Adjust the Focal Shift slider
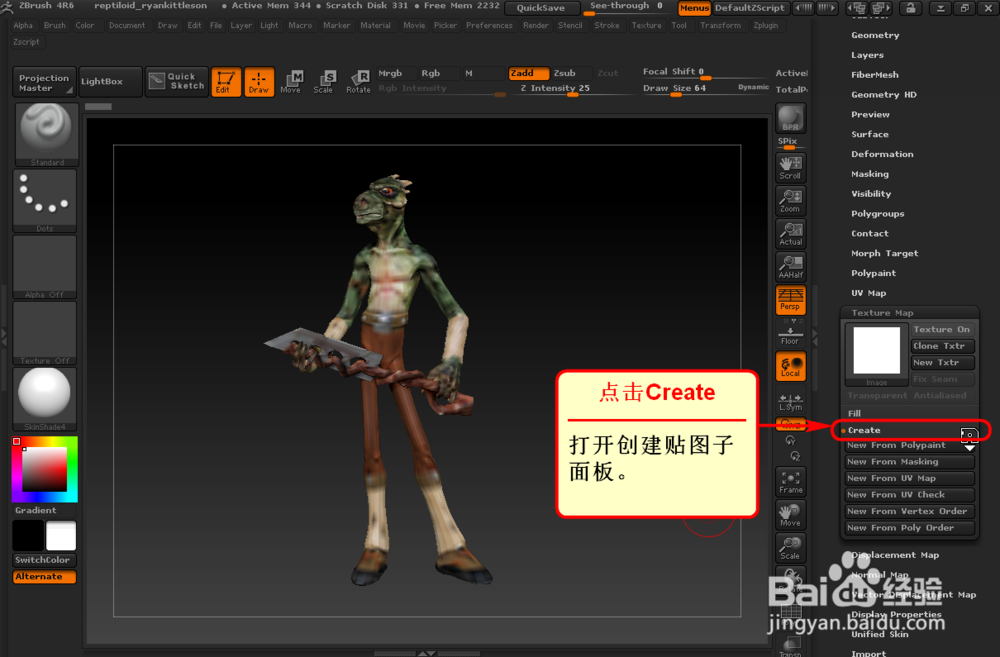This screenshot has height=657, width=1000. [x=705, y=72]
